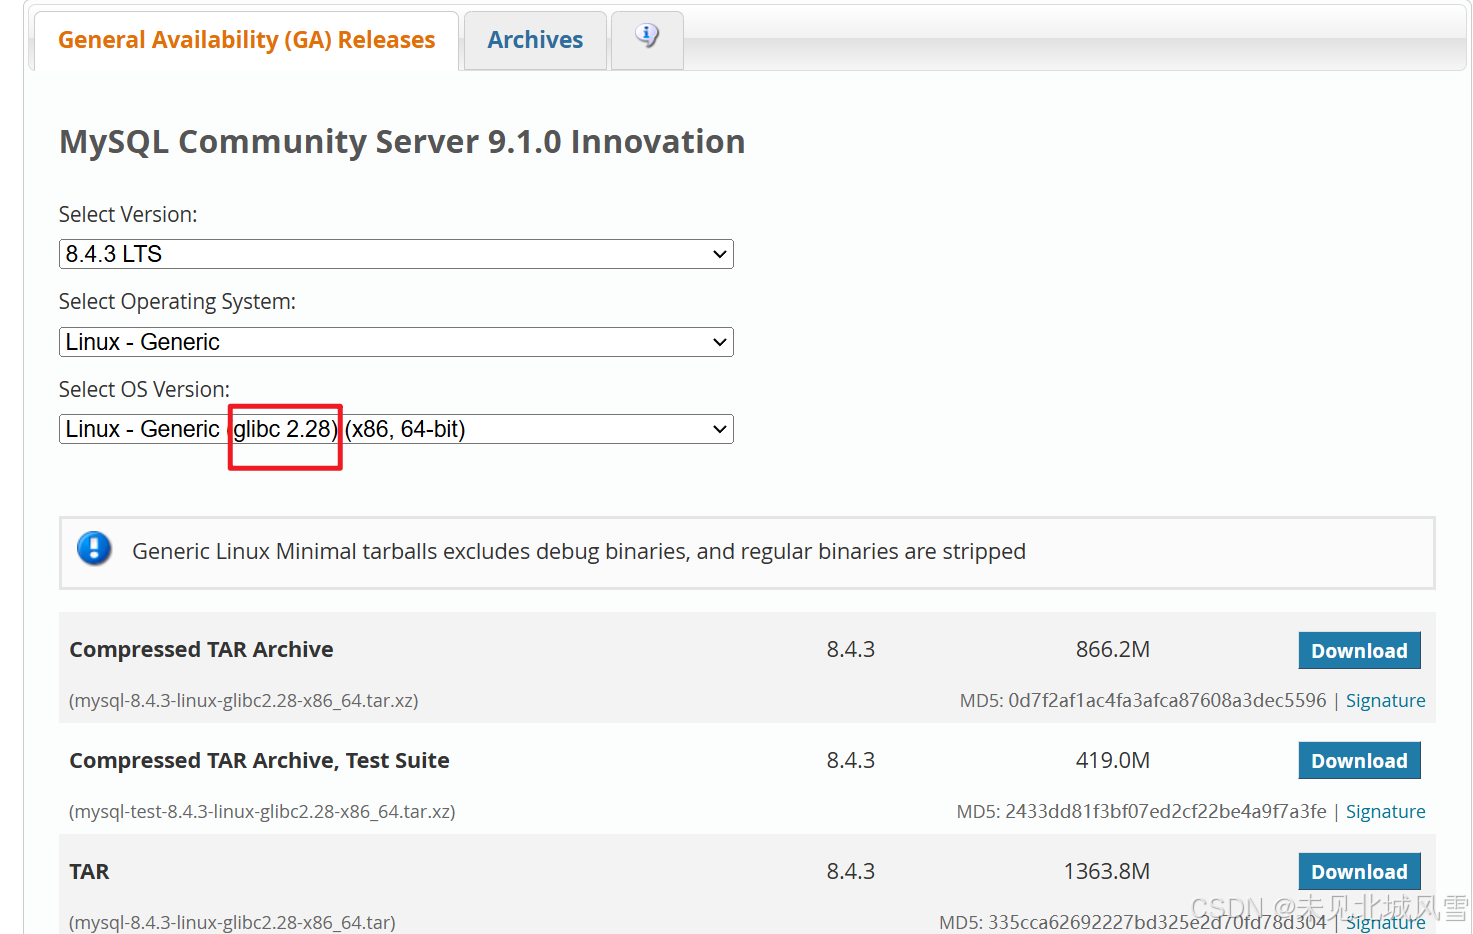The image size is (1473, 934).
Task: Select the MySQL Community Server 9.1.0 Innovation heading
Action: coord(402,142)
